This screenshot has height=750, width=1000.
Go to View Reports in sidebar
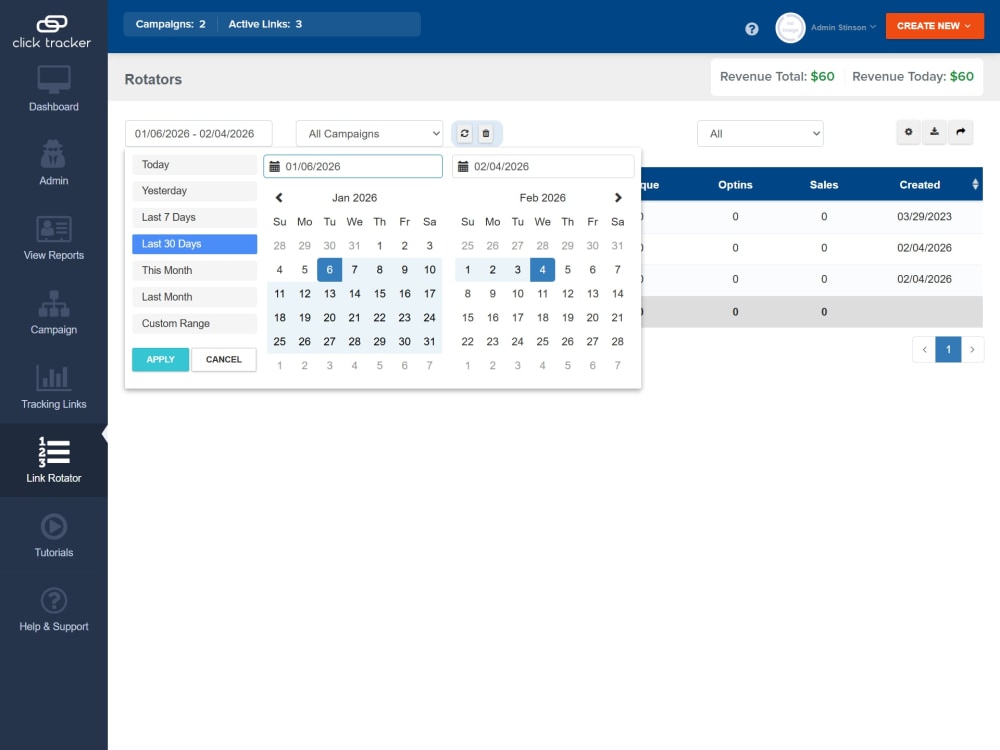coord(54,237)
